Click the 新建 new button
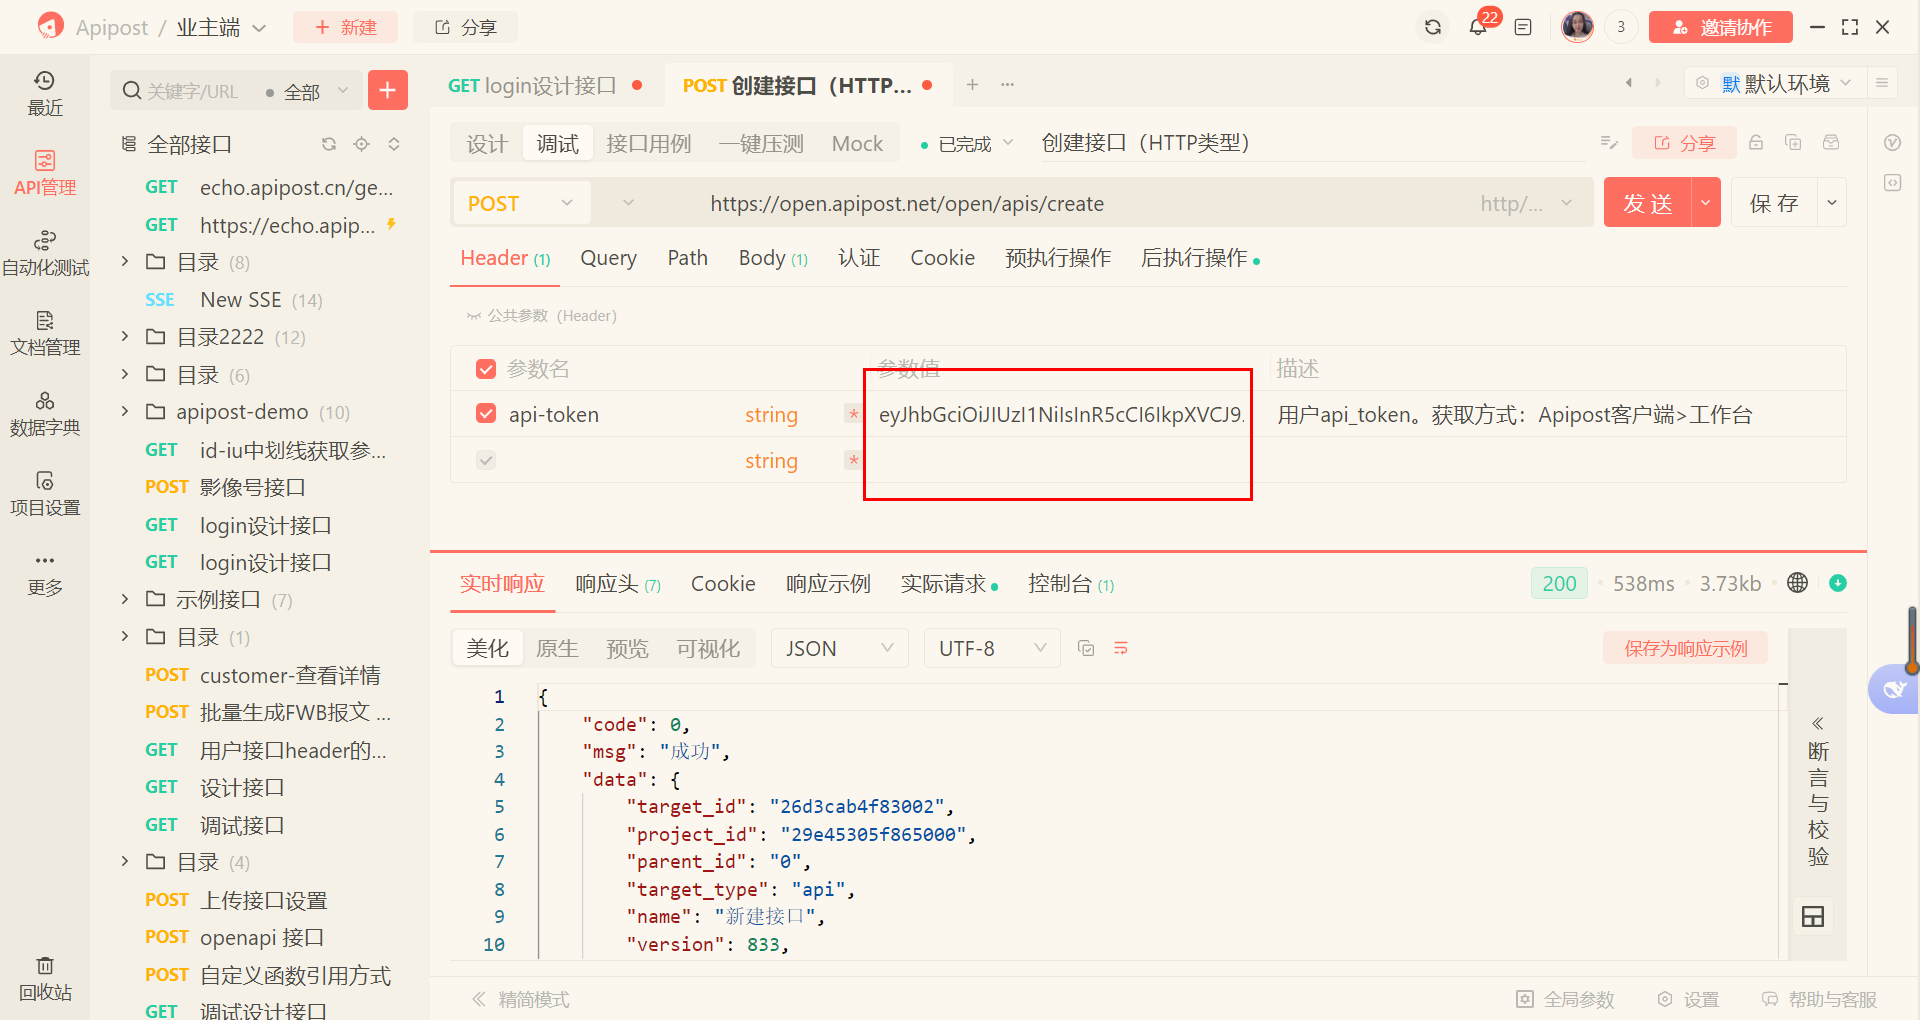Image resolution: width=1920 pixels, height=1020 pixels. (345, 27)
